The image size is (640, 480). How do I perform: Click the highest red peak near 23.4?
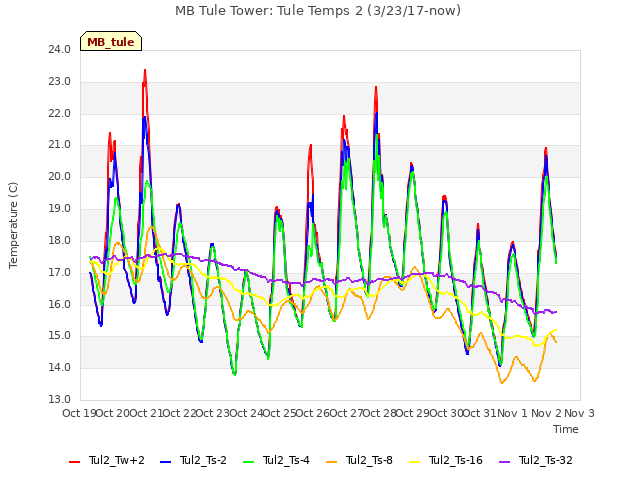tap(145, 70)
